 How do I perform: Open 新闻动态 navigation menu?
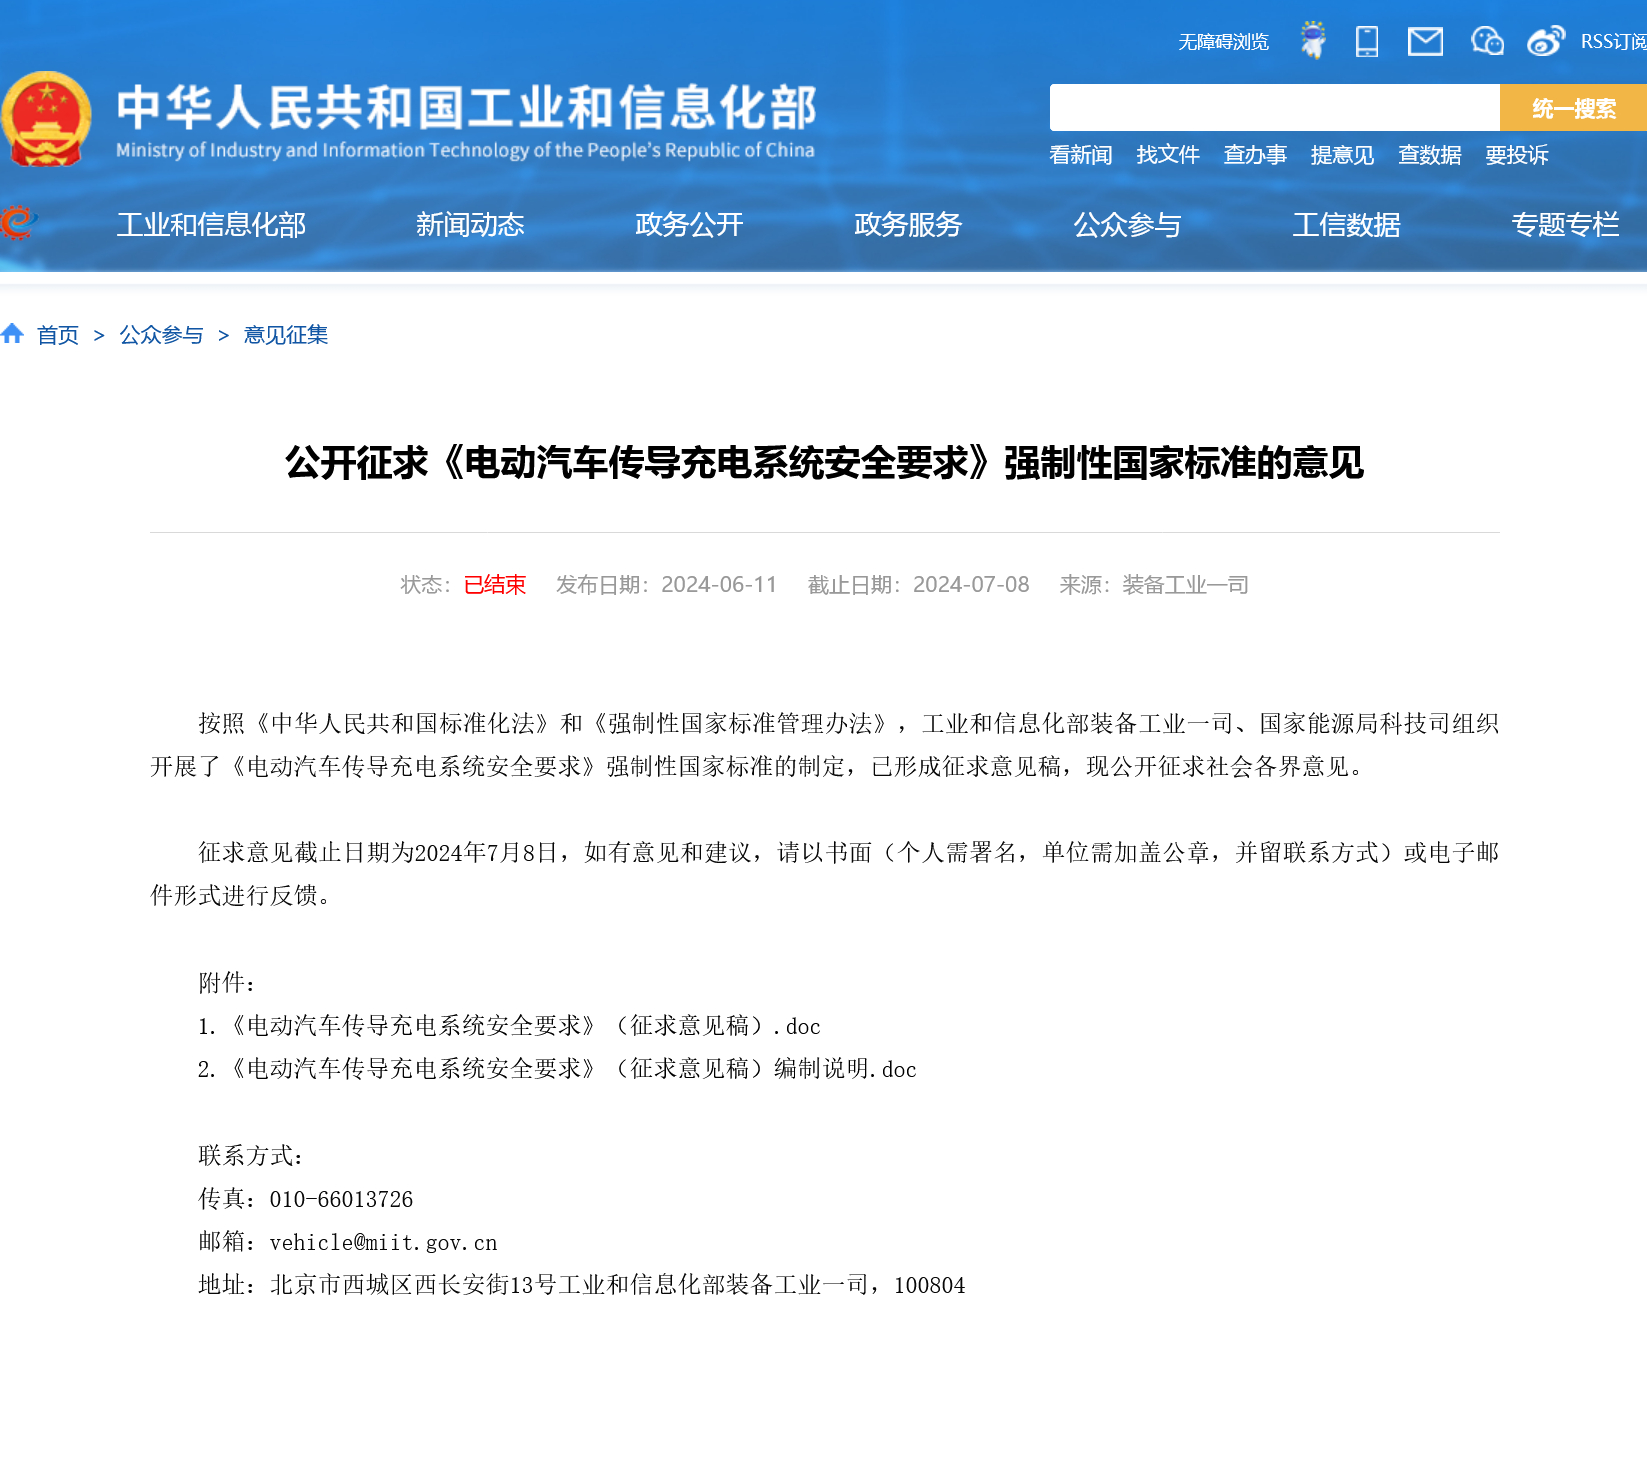click(x=470, y=225)
